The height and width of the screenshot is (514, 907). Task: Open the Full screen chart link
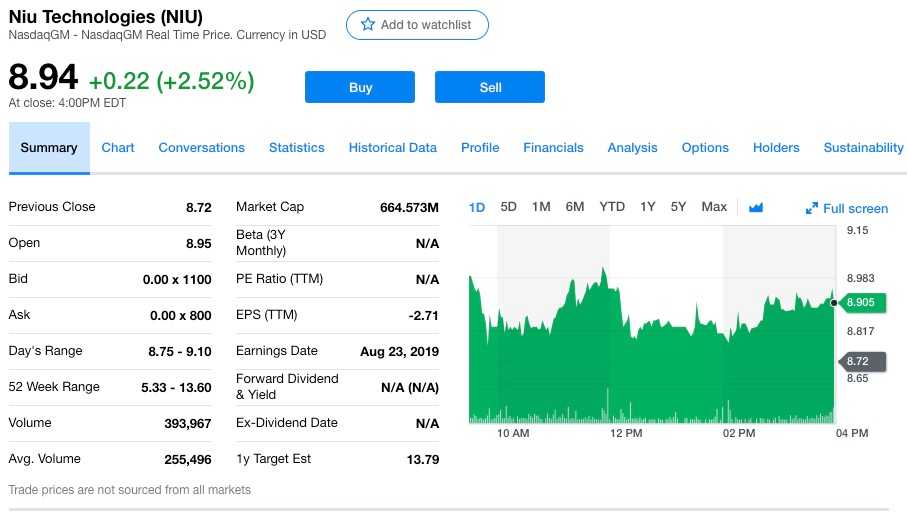[847, 209]
